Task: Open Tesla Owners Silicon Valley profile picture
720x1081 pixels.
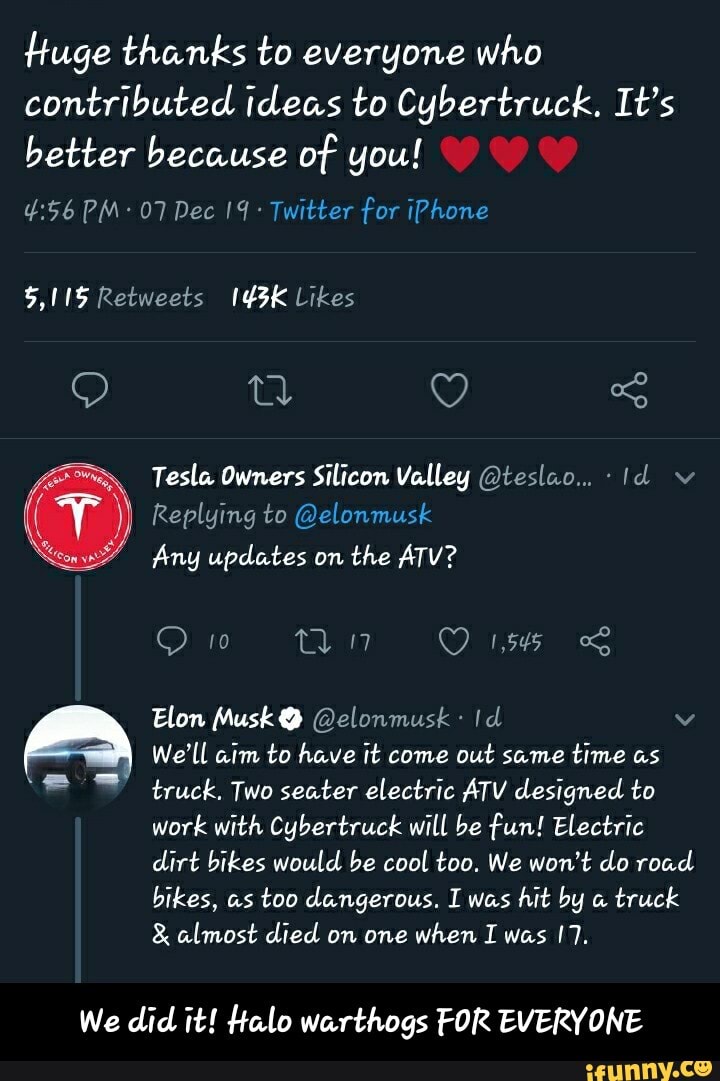Action: click(79, 517)
